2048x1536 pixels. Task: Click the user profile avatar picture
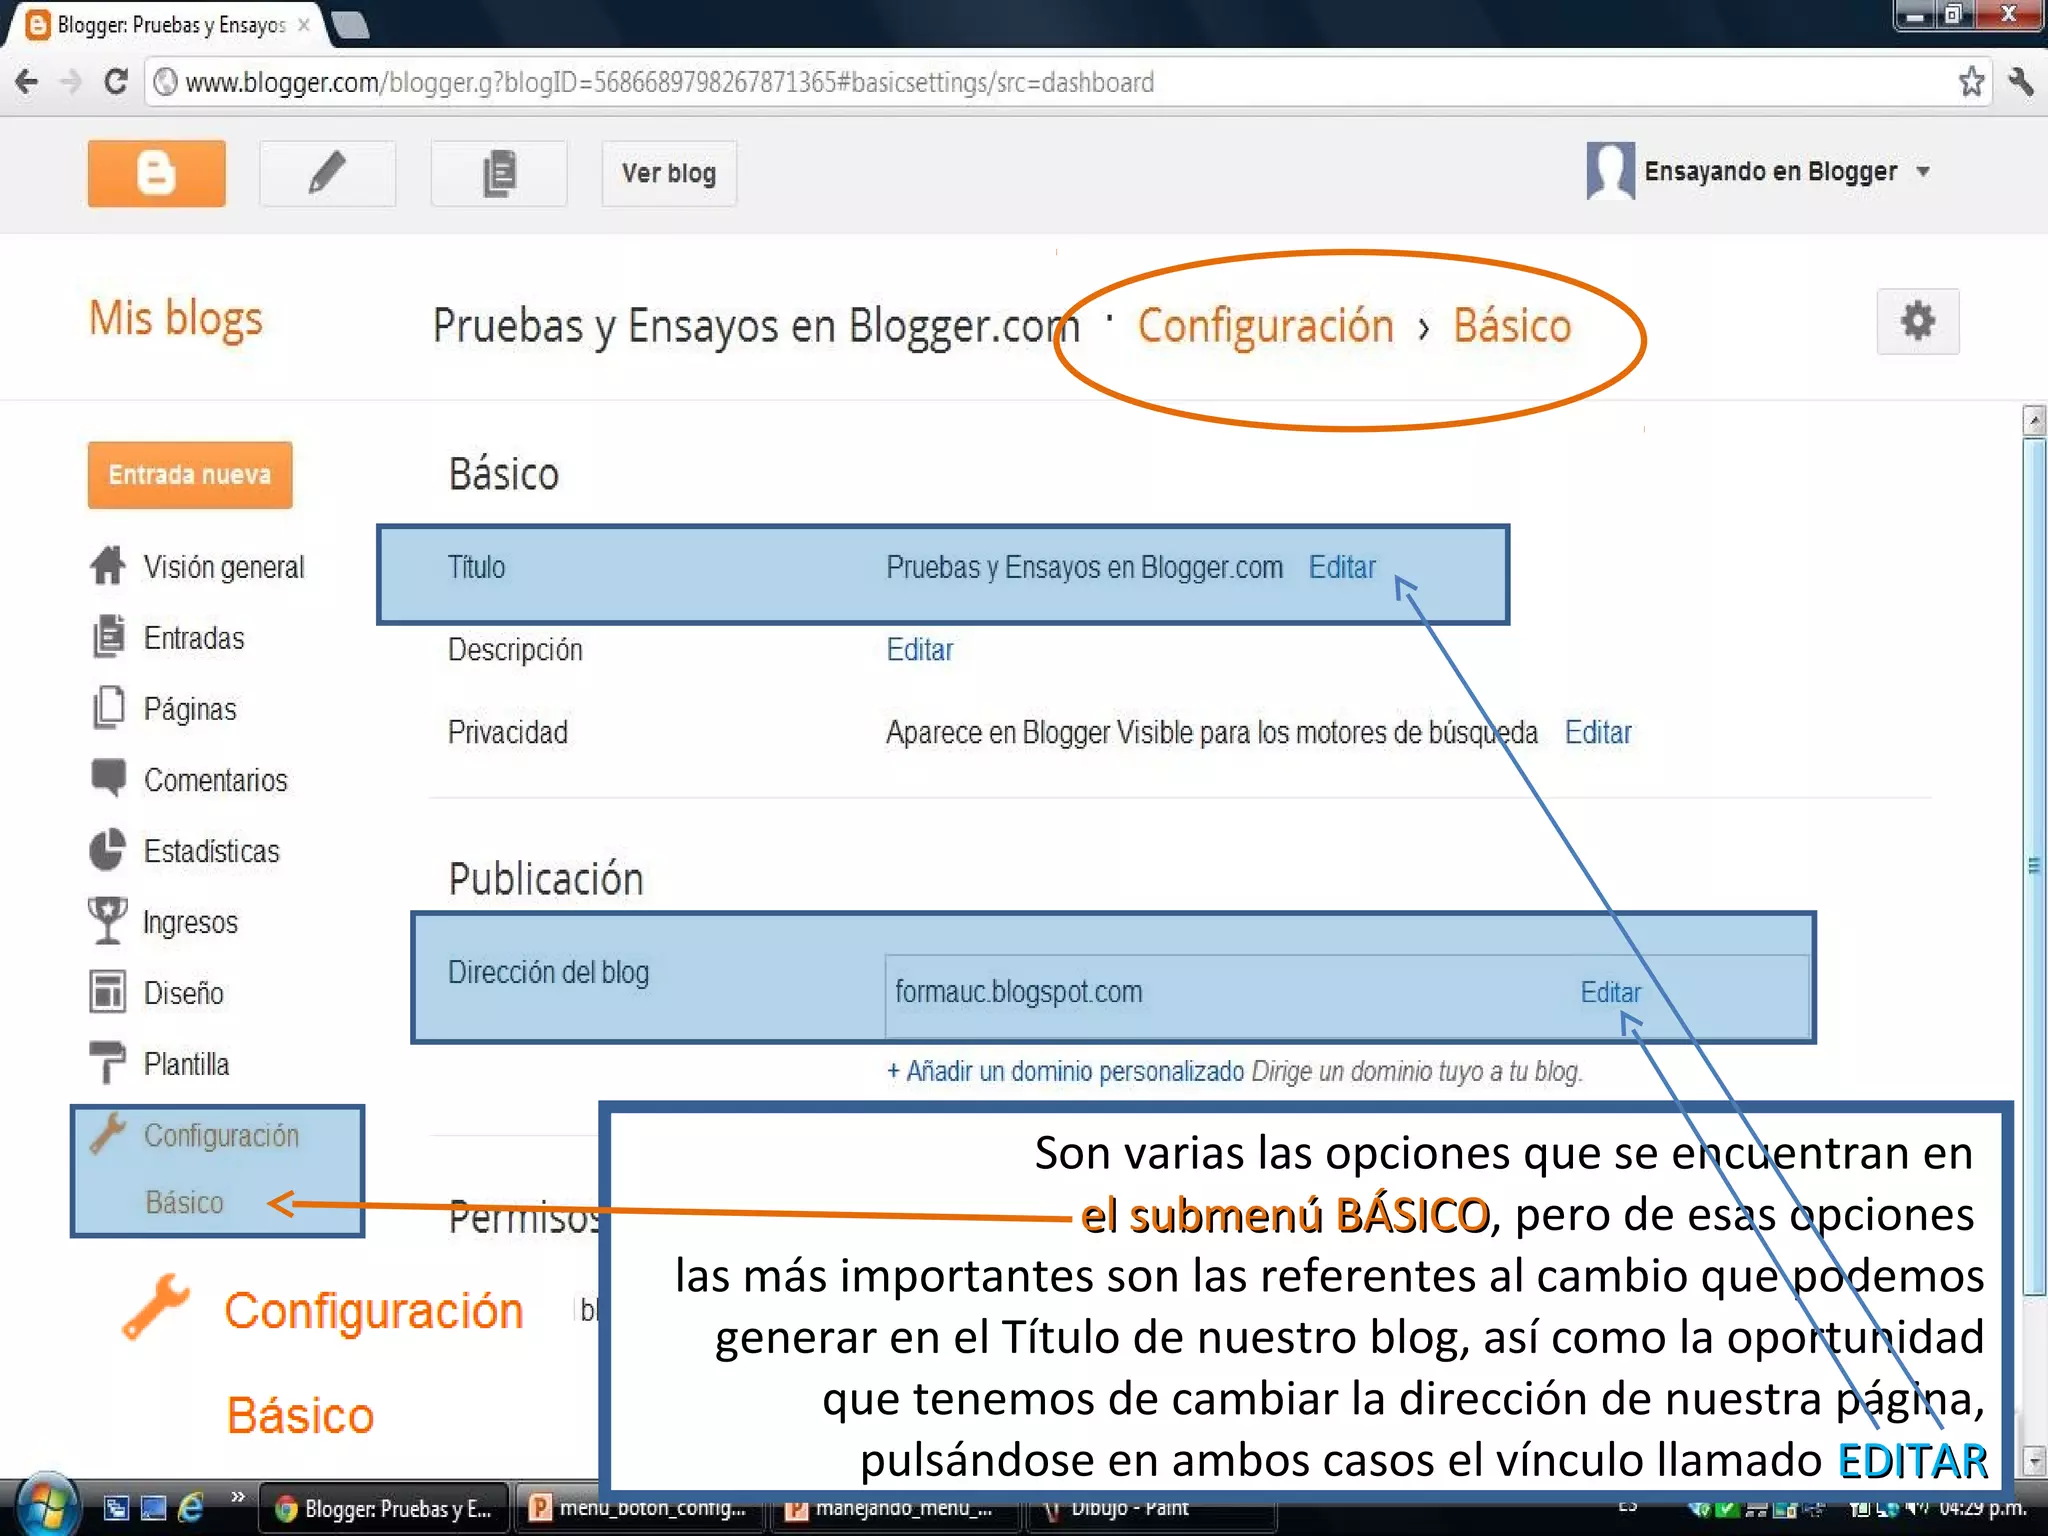pos(1610,171)
